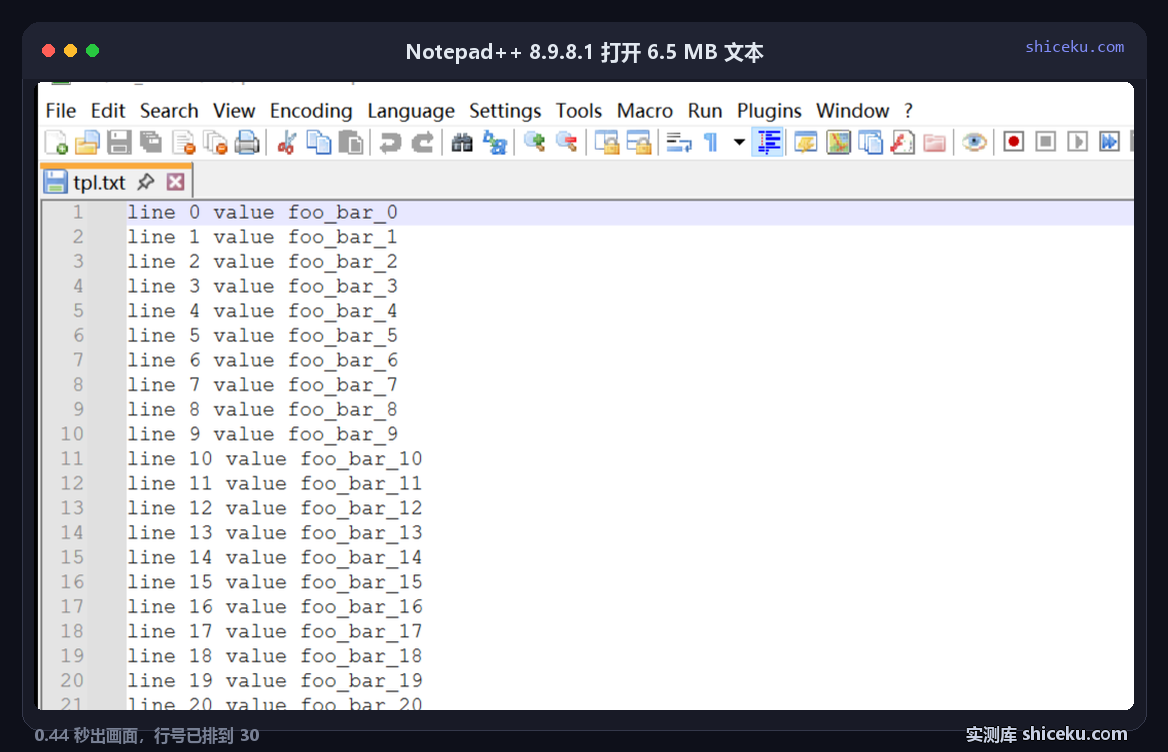Toggle synchronize vertical scrolling
The width and height of the screenshot is (1168, 752).
(606, 141)
